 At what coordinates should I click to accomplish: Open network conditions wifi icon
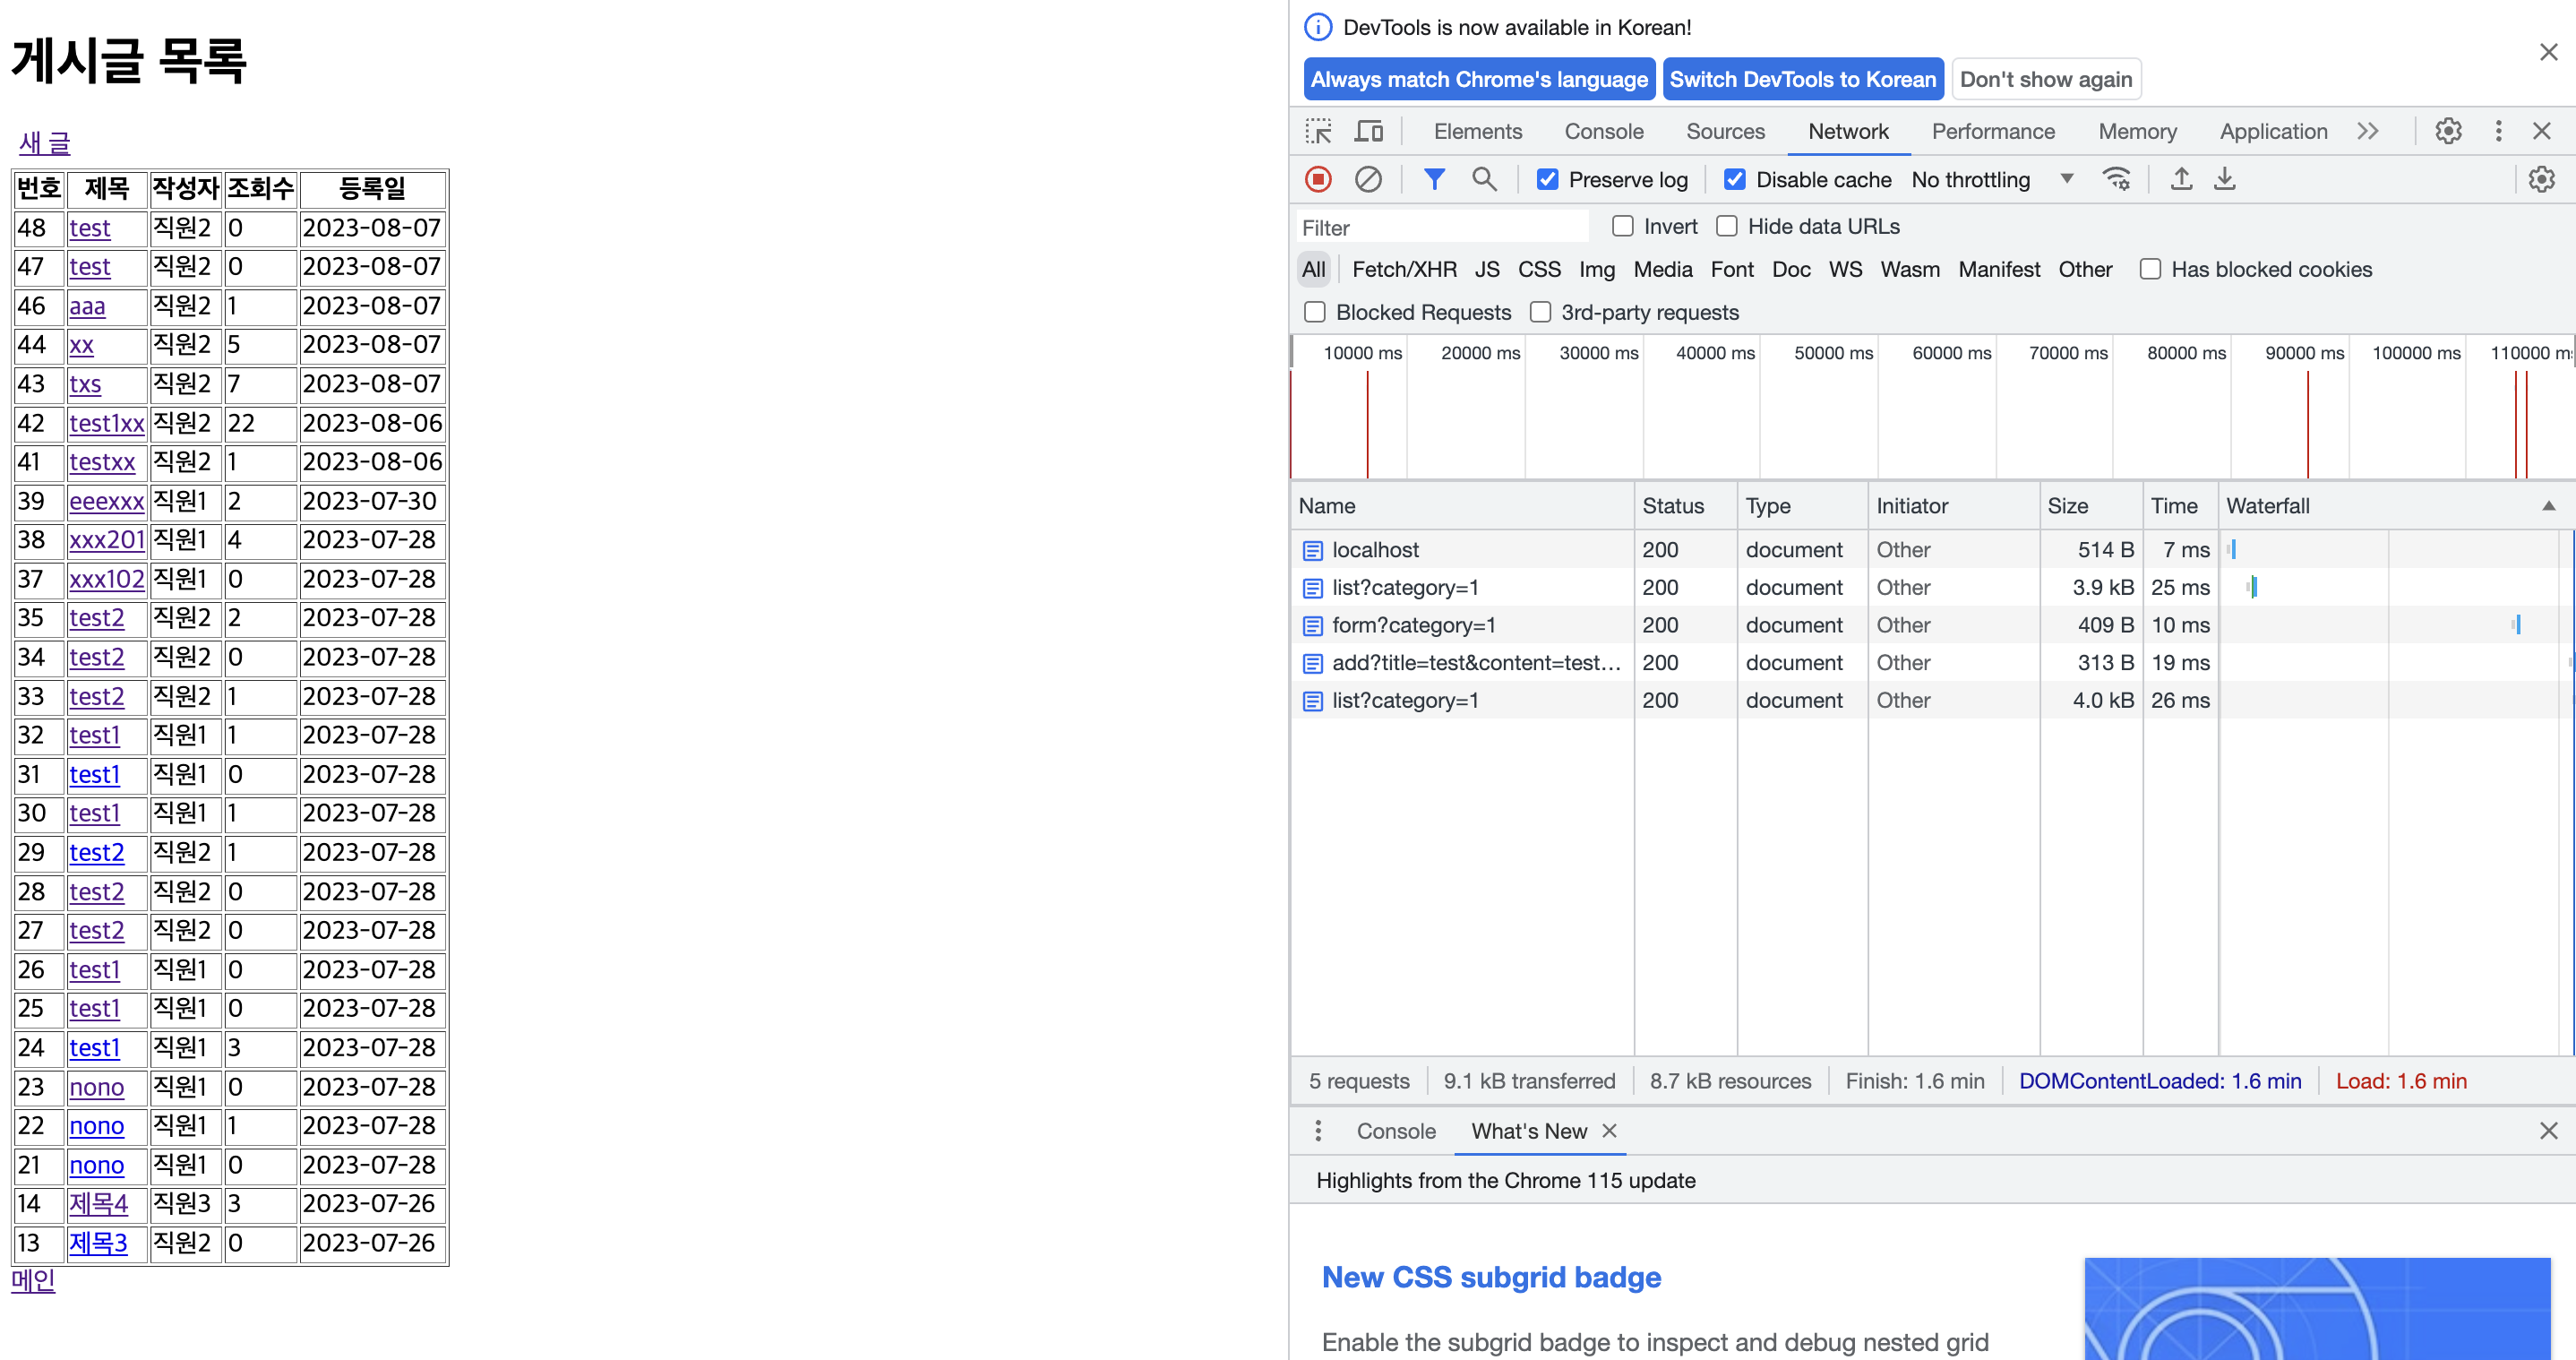coord(2116,180)
